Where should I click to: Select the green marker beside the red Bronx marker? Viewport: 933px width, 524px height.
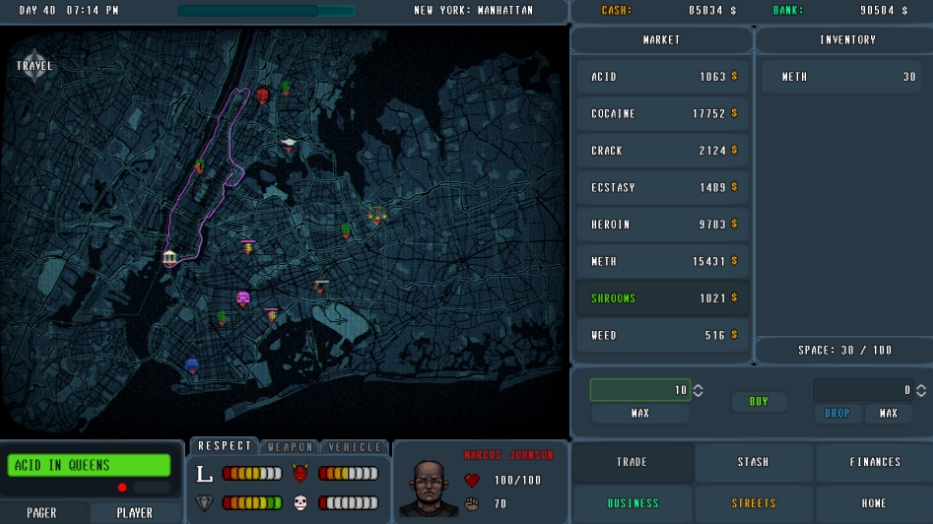[286, 87]
